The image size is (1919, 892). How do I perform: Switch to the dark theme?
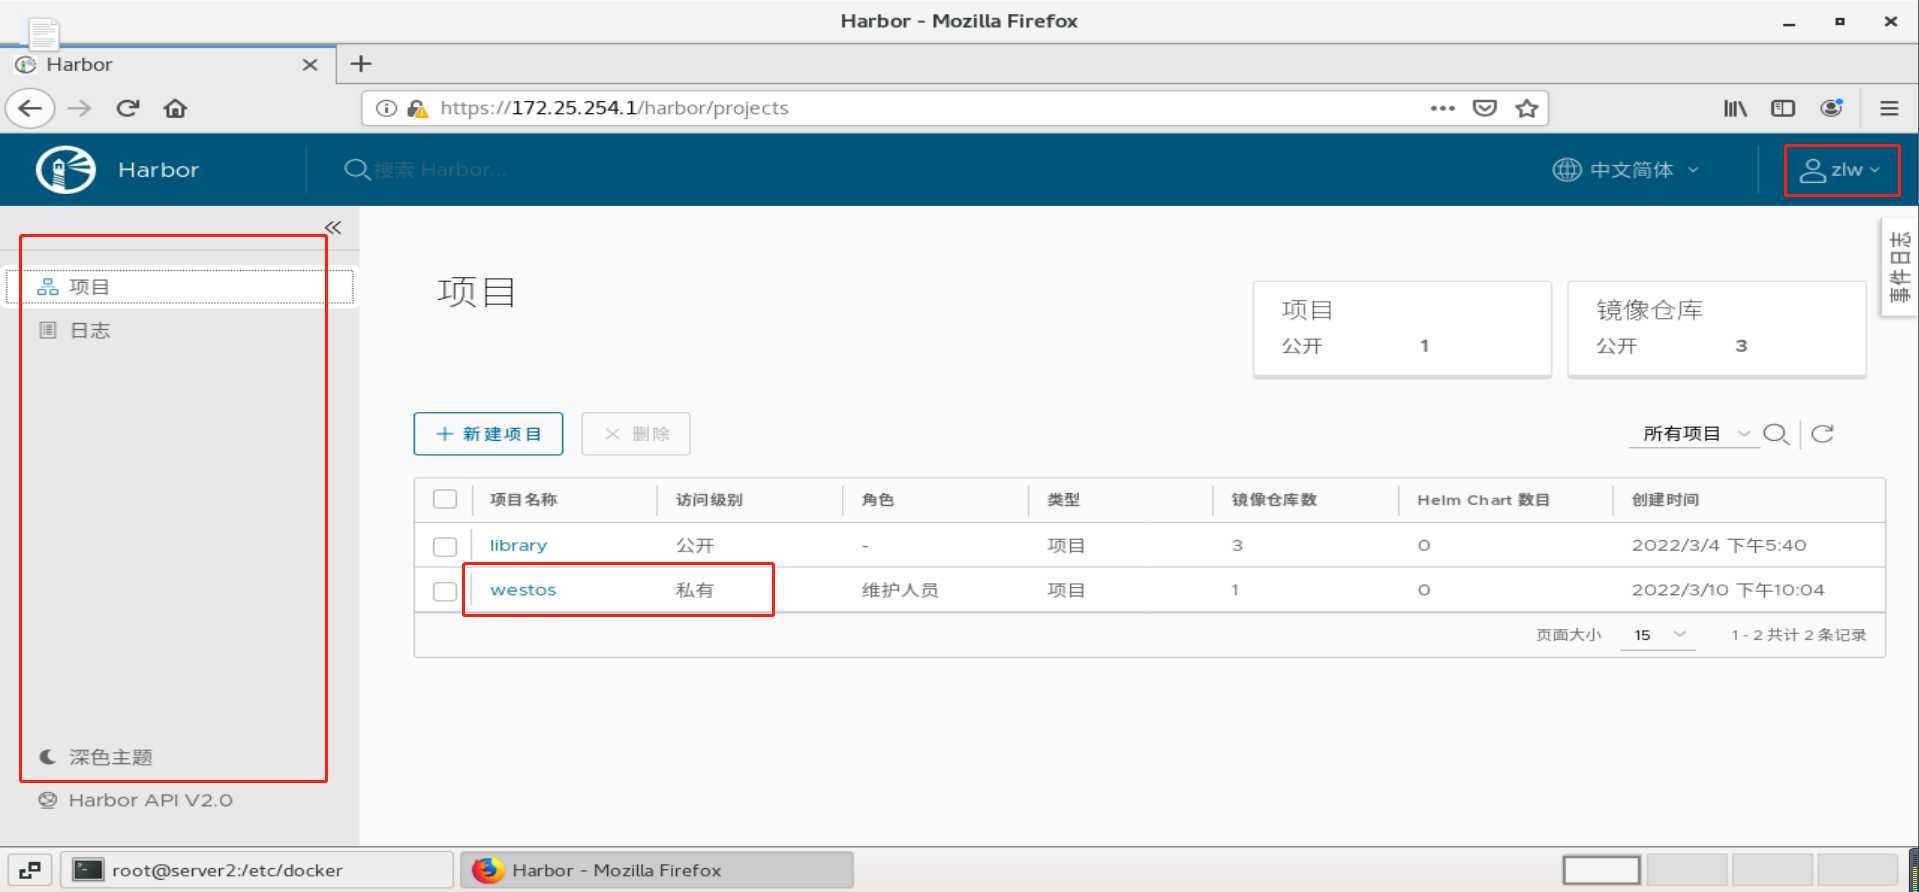point(96,757)
